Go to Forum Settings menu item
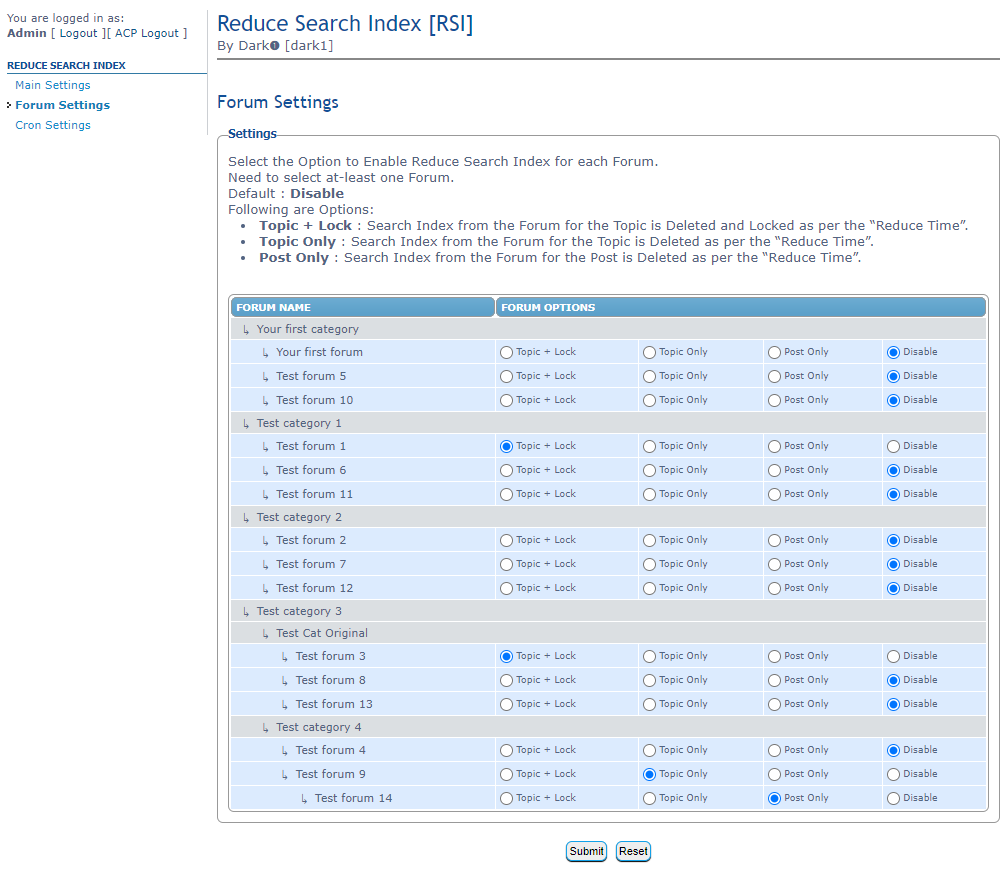 62,105
